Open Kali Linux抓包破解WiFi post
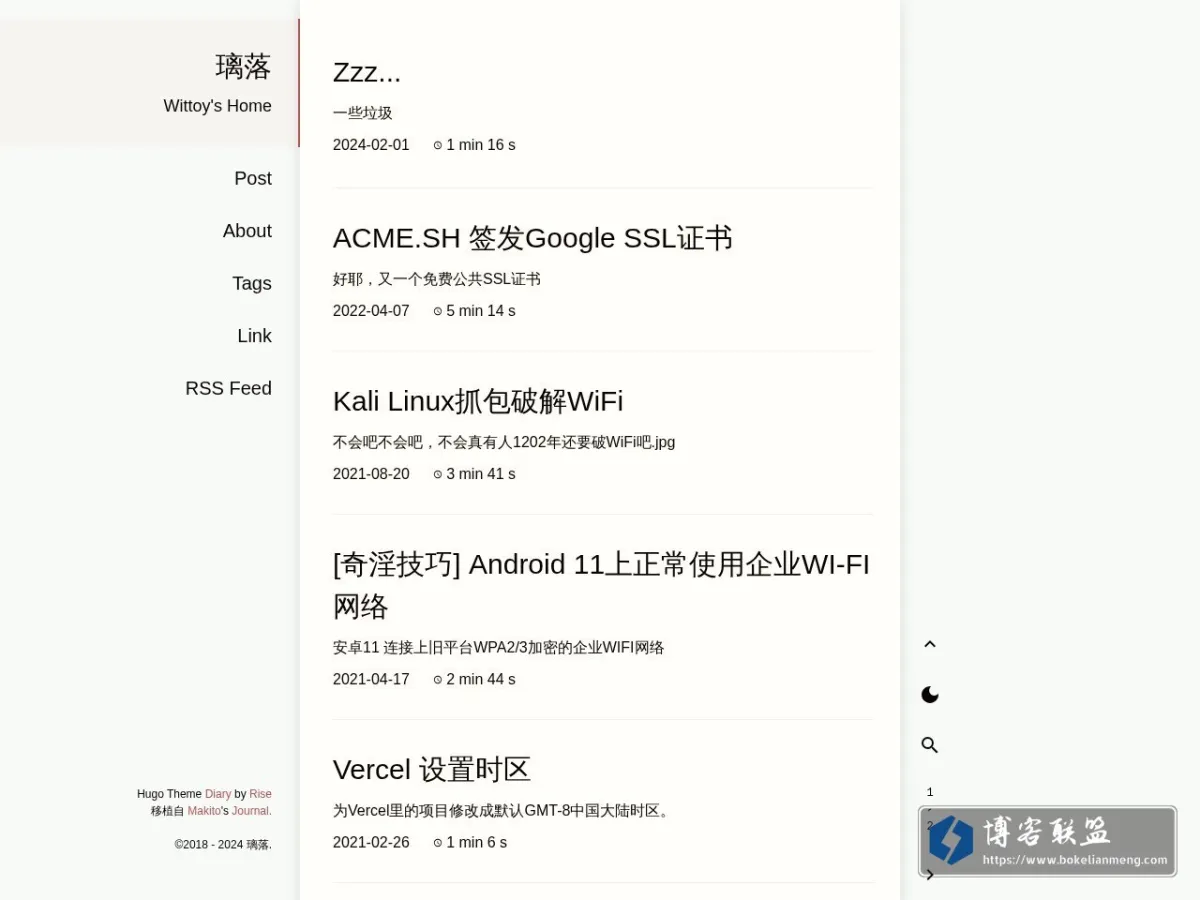 (x=478, y=401)
